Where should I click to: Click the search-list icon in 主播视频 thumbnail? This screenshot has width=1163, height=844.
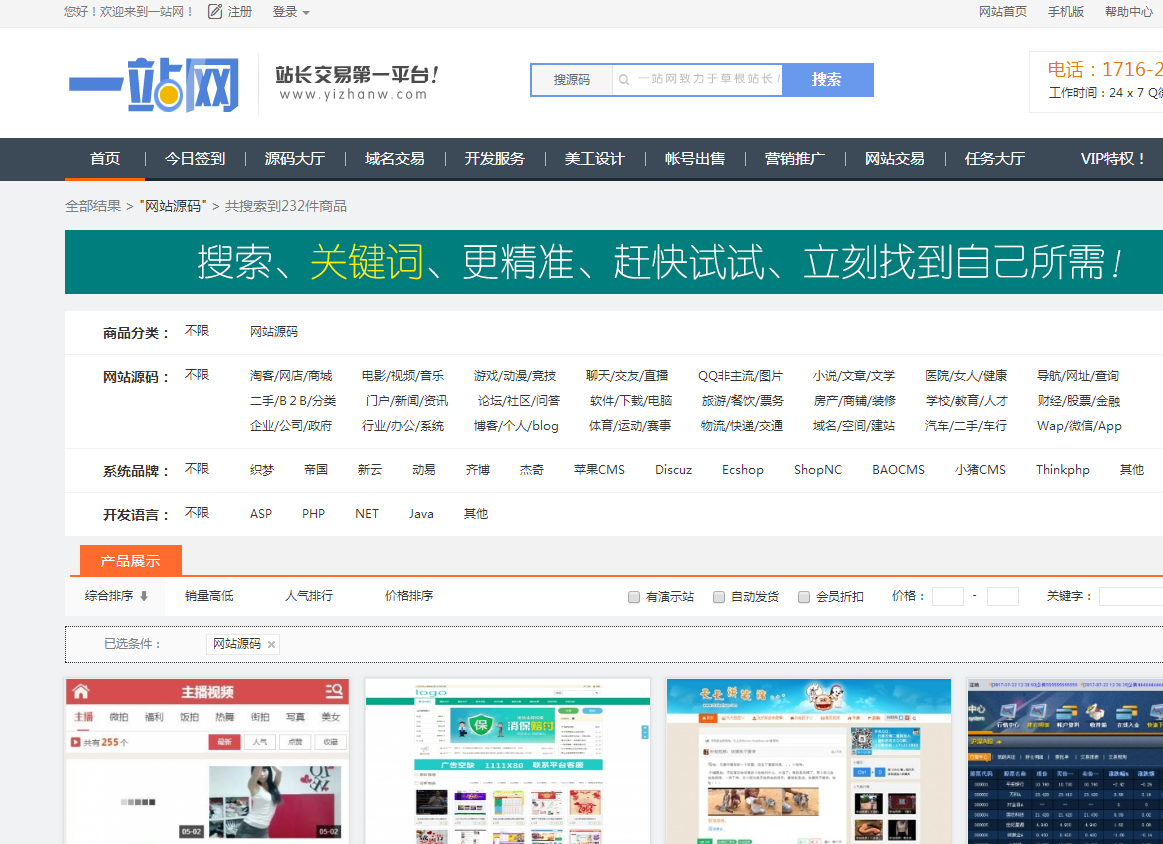(334, 692)
